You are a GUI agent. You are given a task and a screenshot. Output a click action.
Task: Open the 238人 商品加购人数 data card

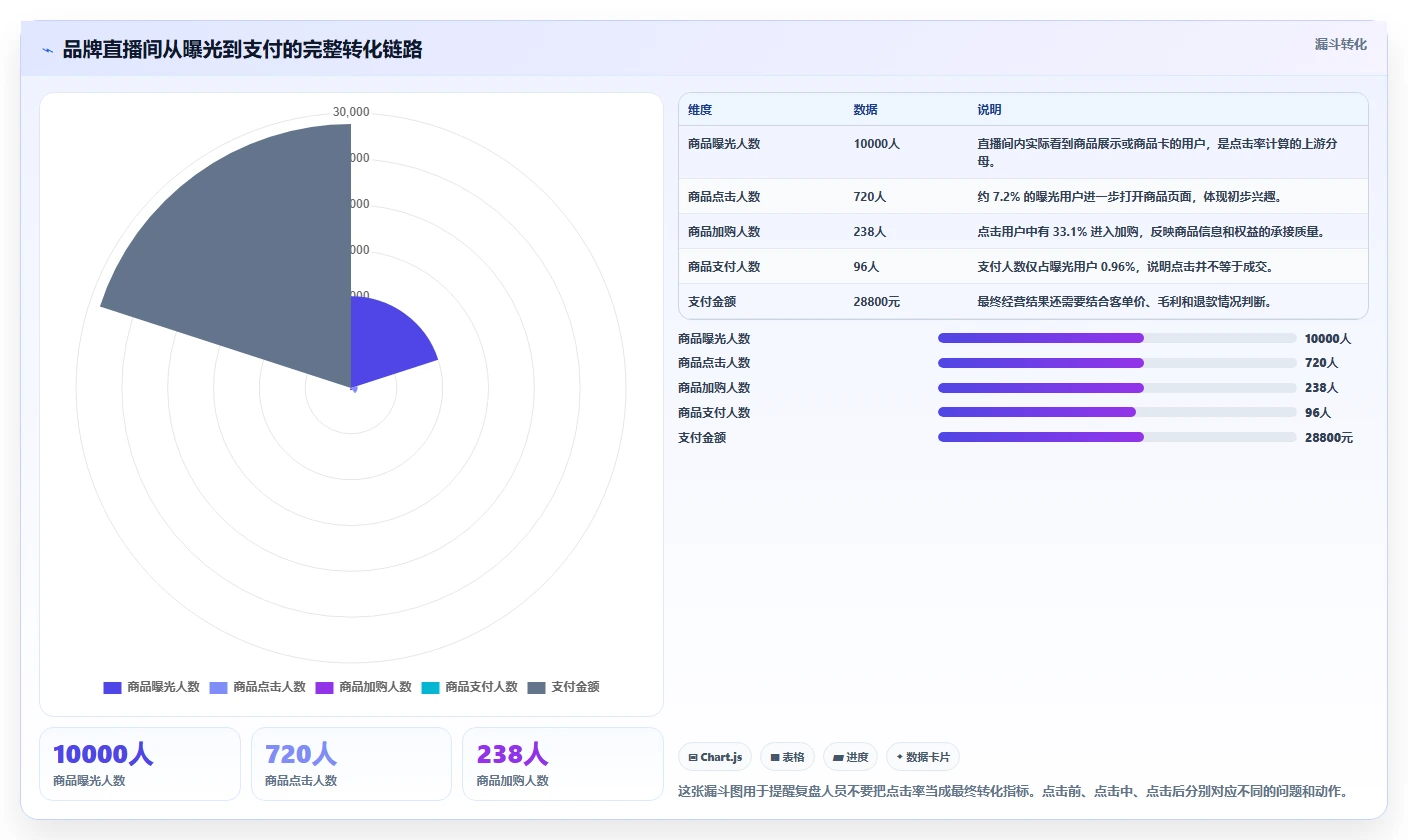563,764
